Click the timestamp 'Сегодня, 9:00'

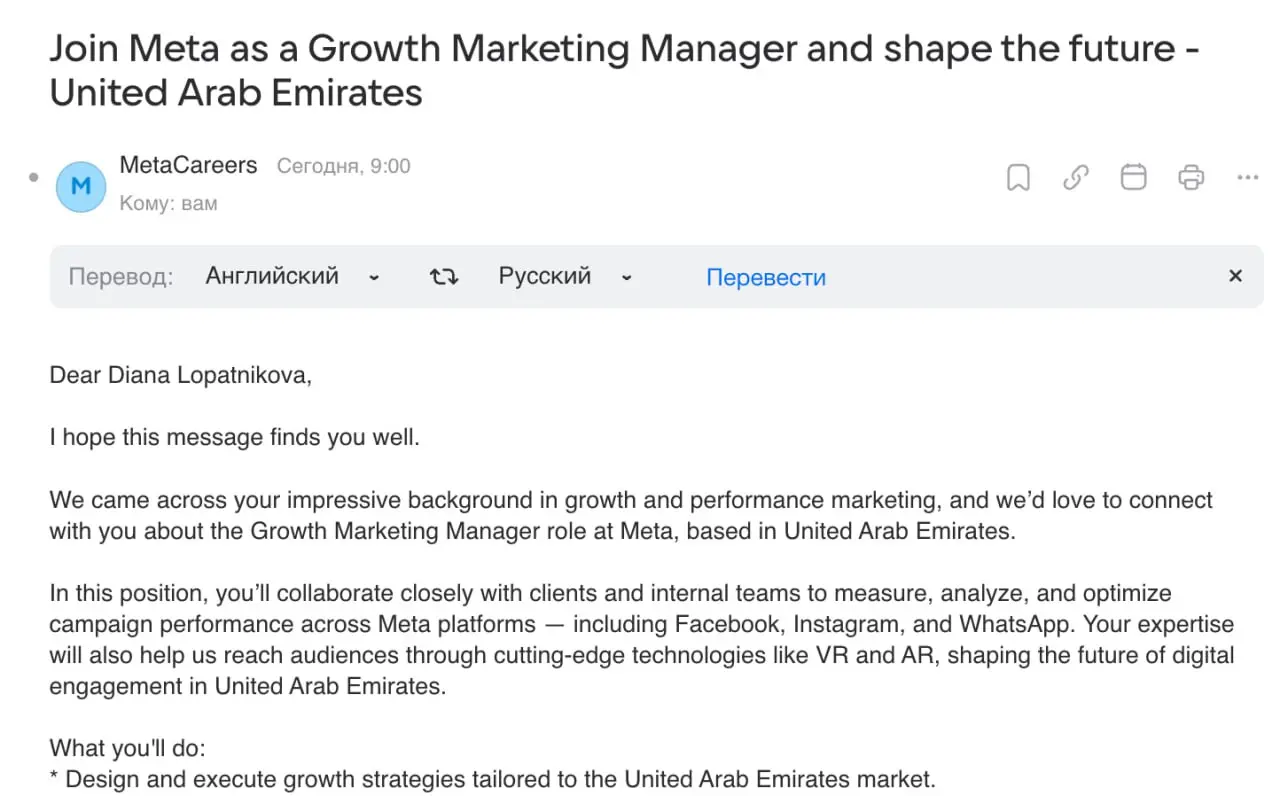click(343, 166)
